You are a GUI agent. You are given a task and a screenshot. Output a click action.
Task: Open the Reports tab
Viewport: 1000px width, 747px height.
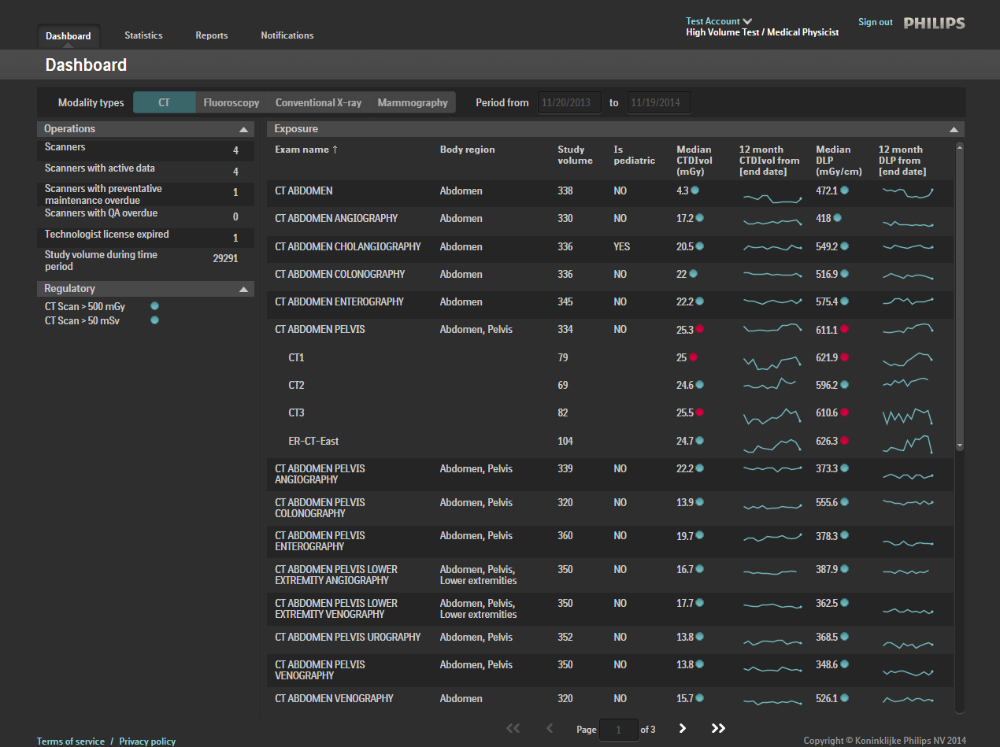coord(211,36)
